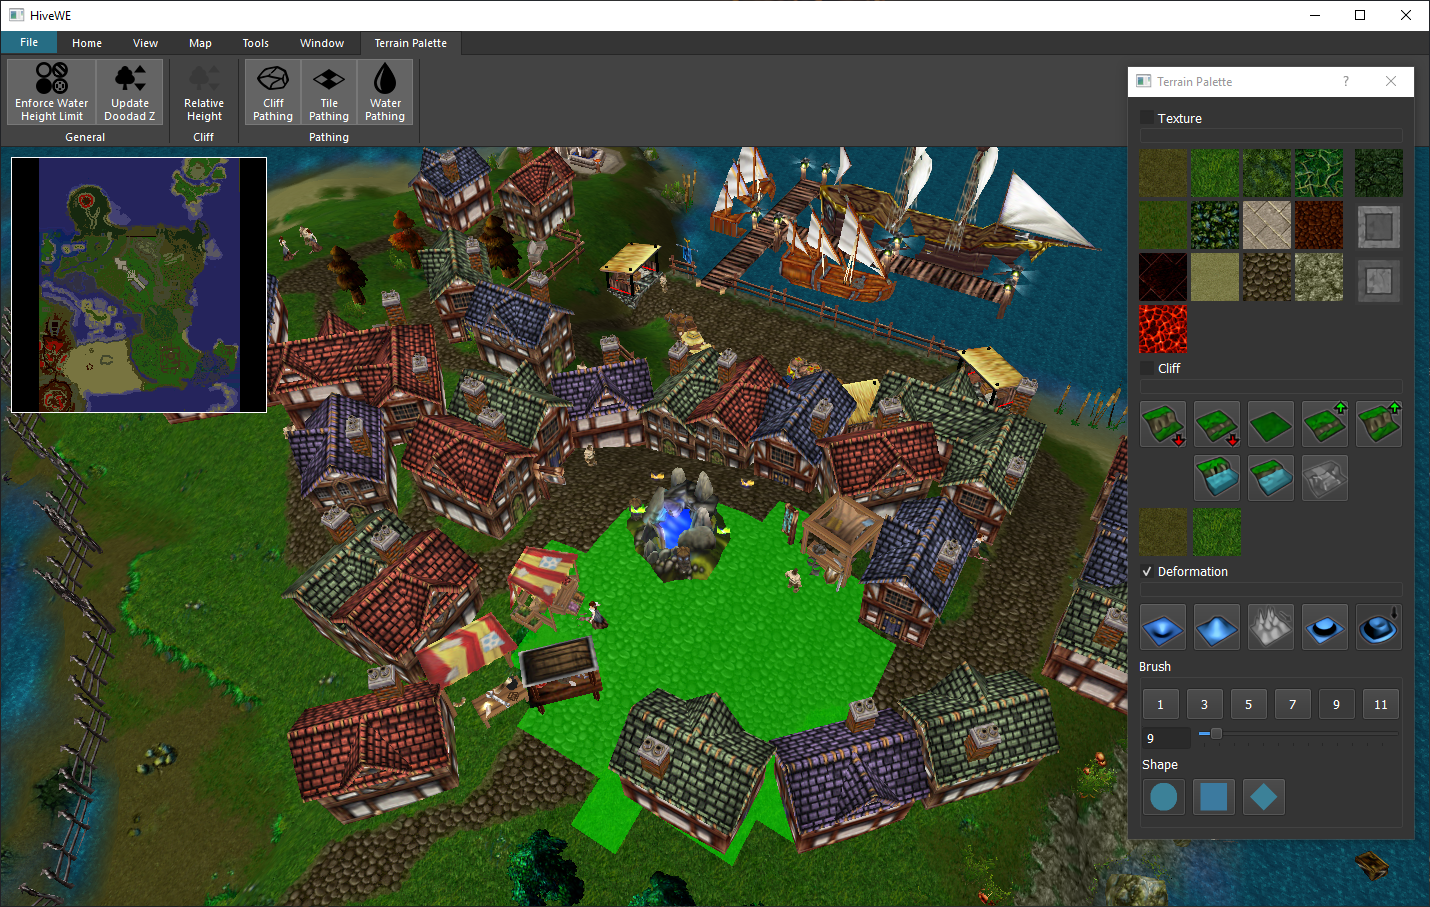The height and width of the screenshot is (907, 1430).
Task: Choose lower terrain deformation tool
Action: 1163,627
